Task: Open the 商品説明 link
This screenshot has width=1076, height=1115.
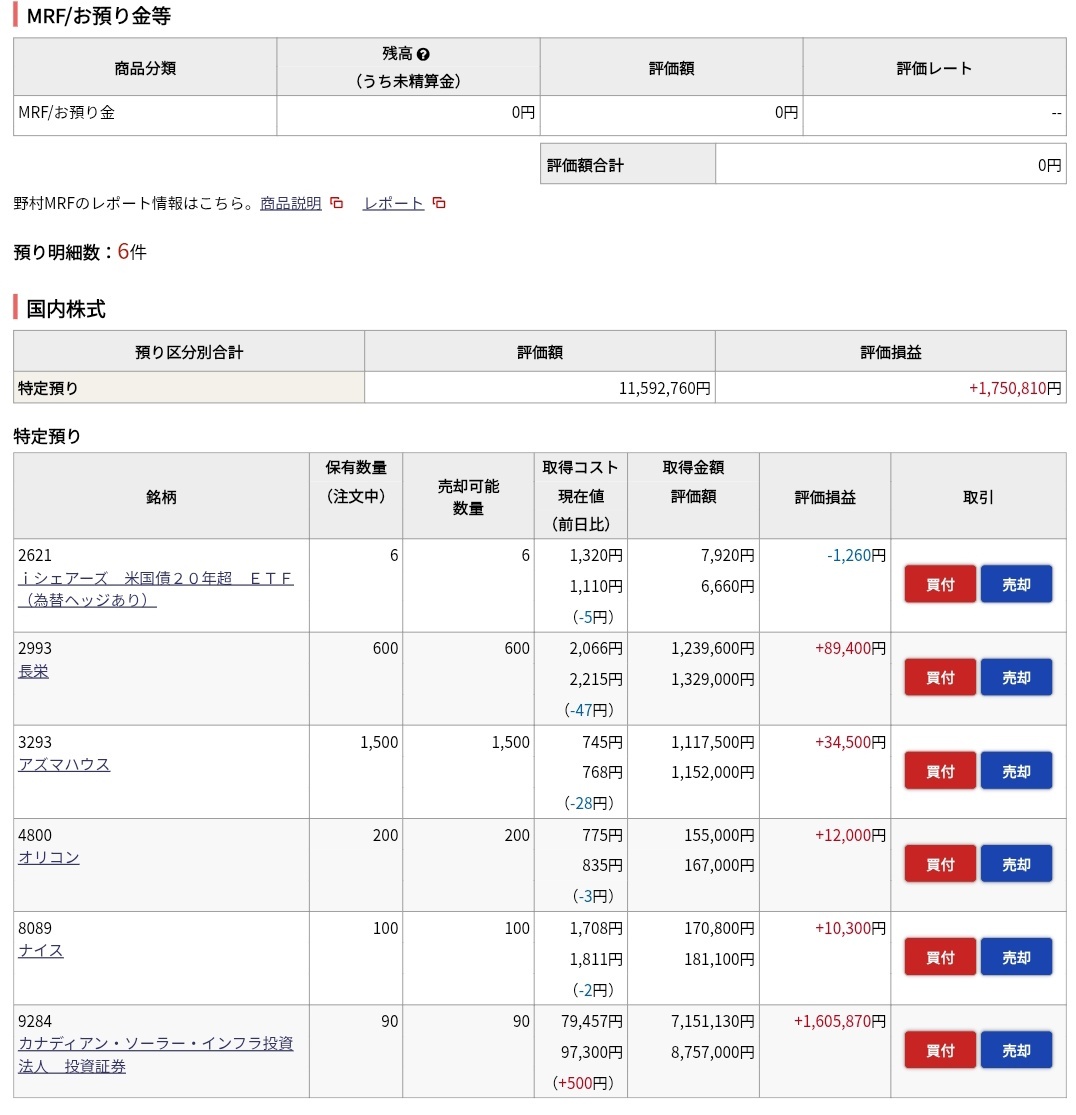Action: pos(291,203)
